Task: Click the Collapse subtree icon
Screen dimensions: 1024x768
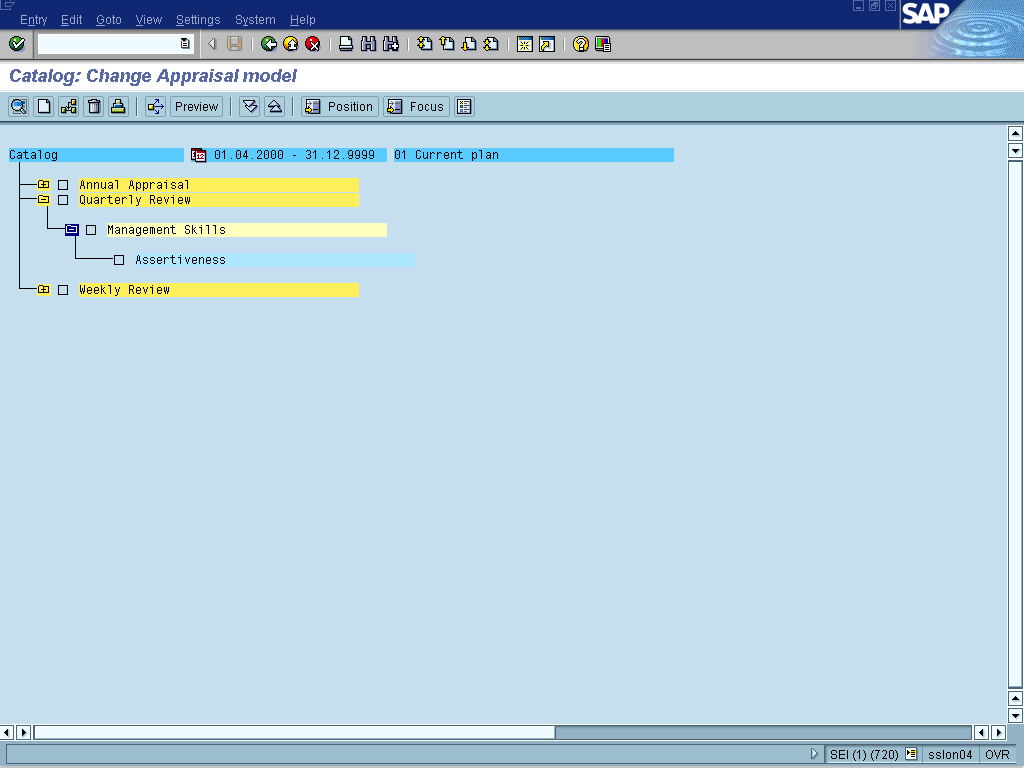Action: coord(275,106)
